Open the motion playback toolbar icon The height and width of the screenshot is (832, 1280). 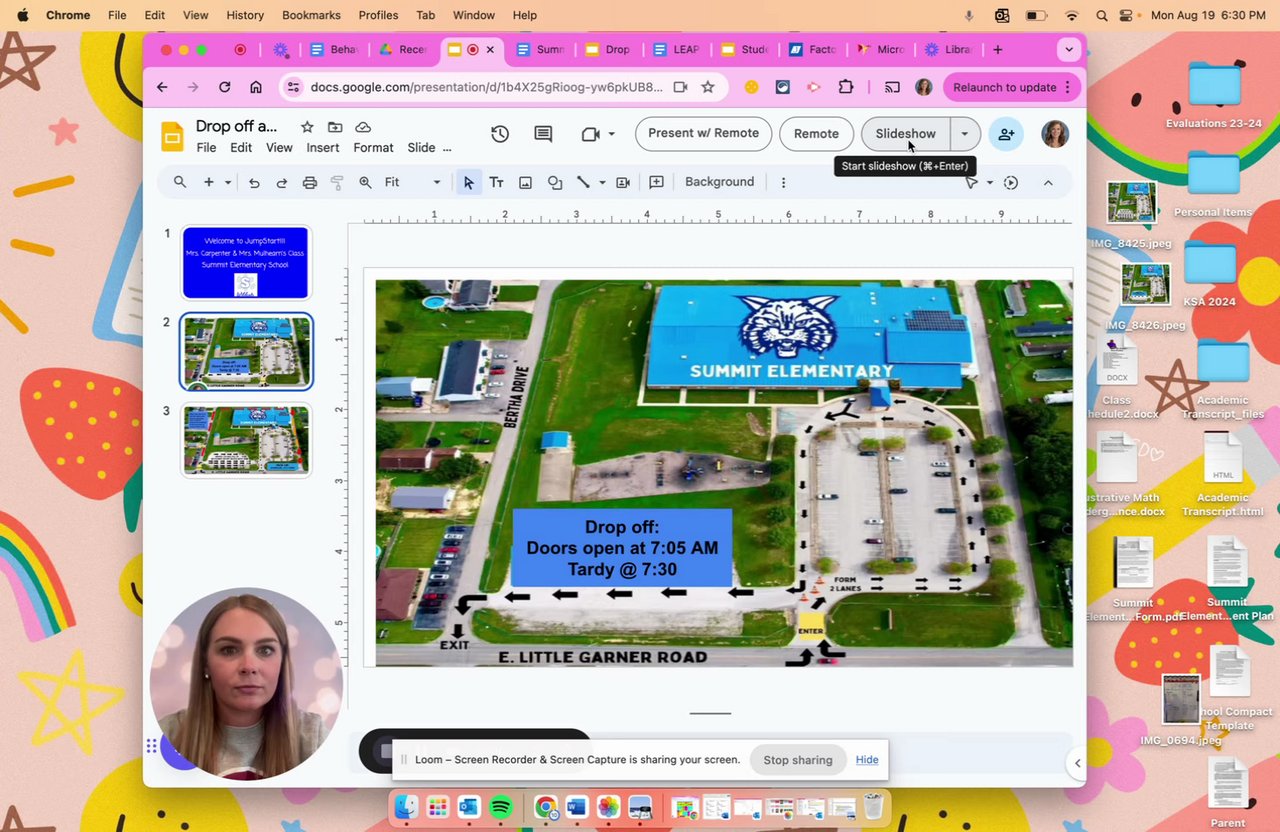point(1011,183)
